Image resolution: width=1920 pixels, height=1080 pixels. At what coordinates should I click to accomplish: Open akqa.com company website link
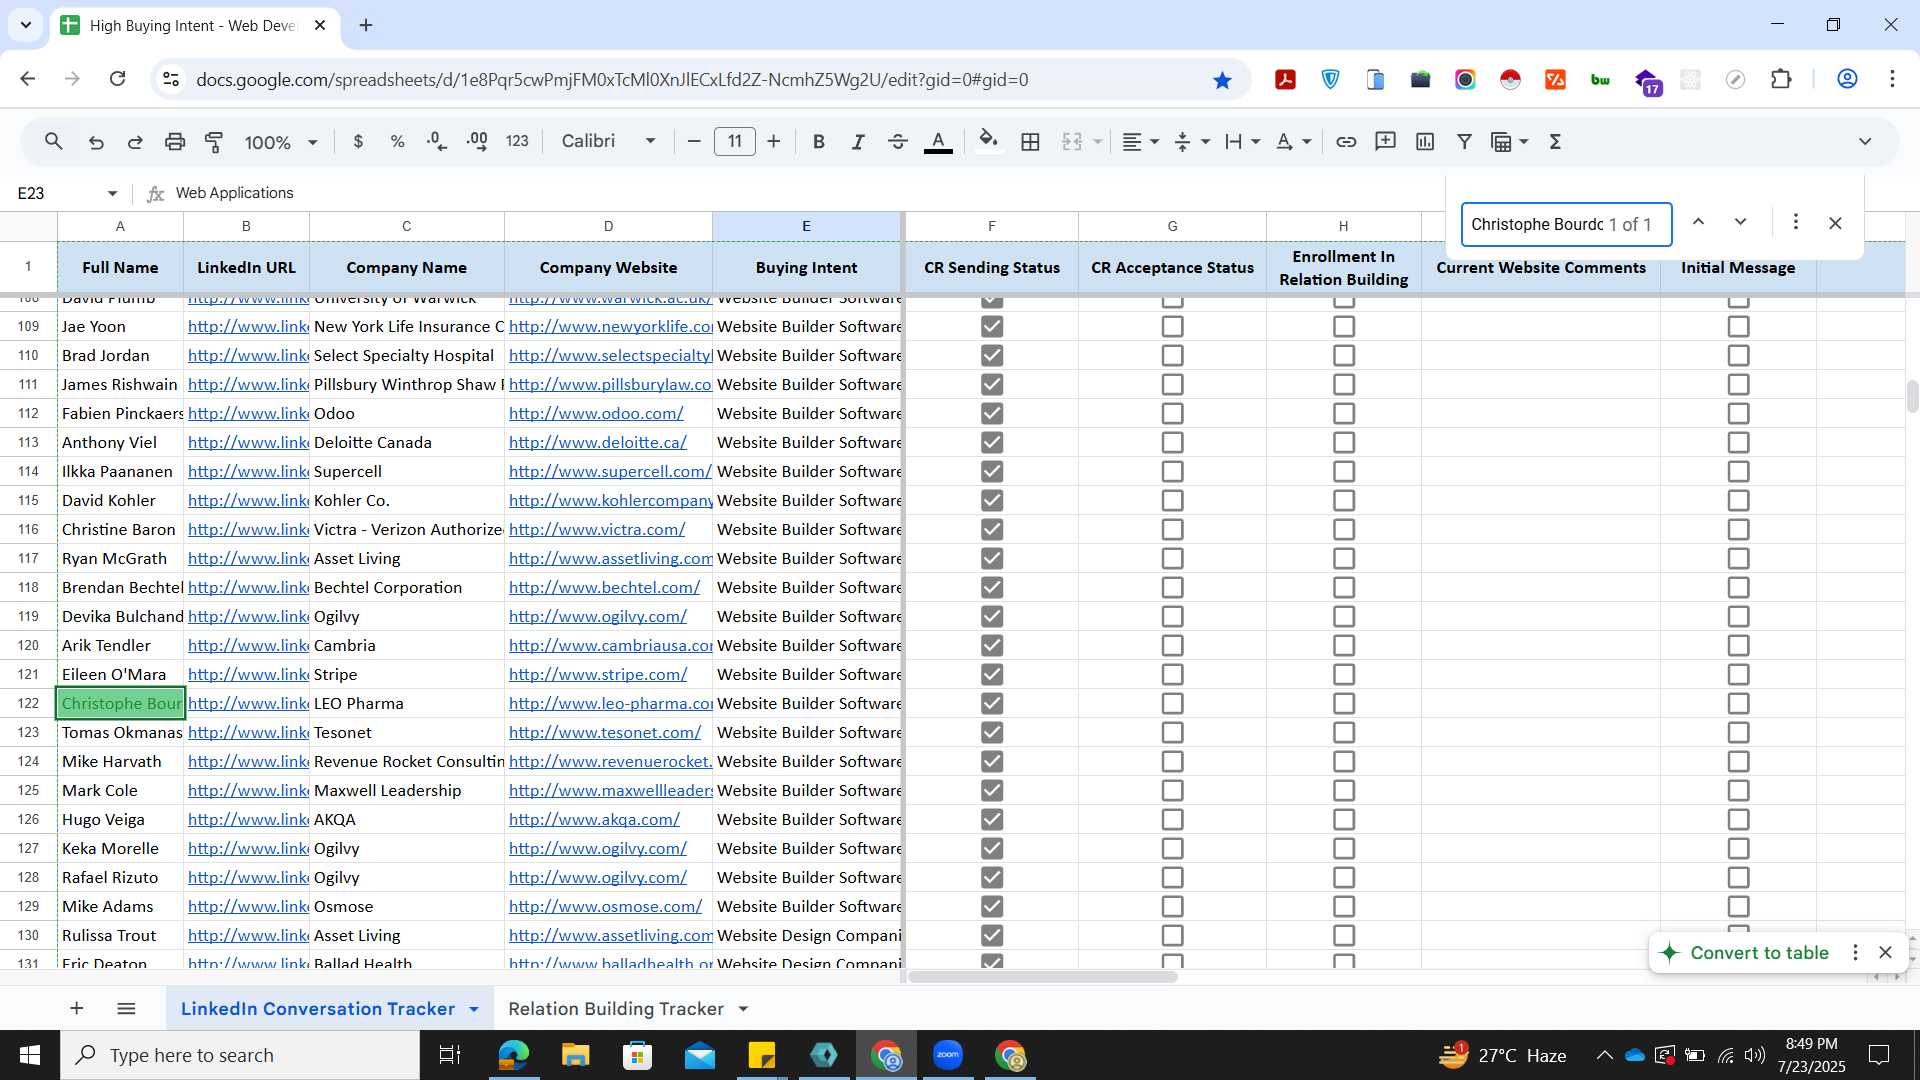594,819
